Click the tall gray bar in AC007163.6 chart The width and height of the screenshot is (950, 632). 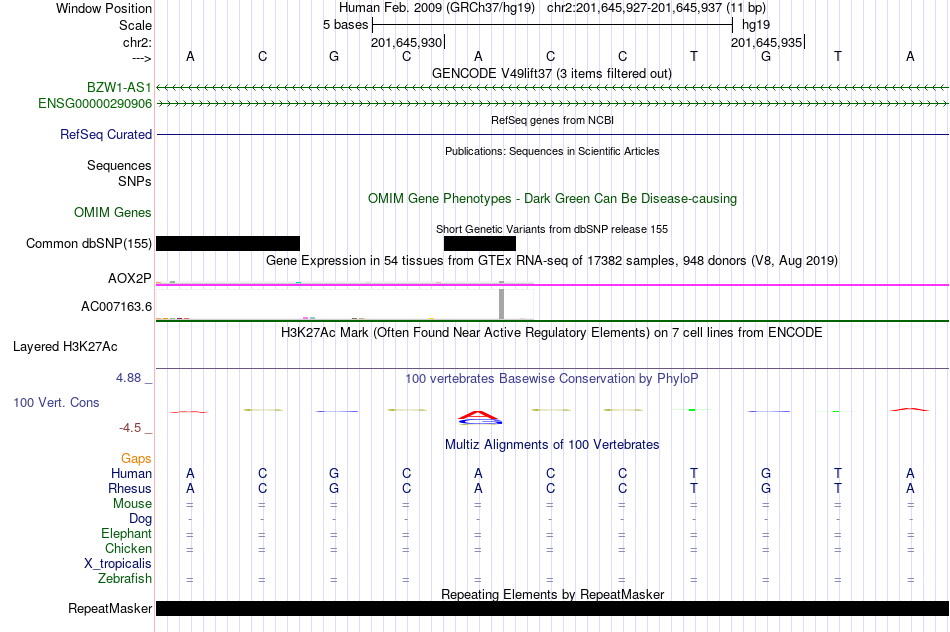[x=501, y=302]
